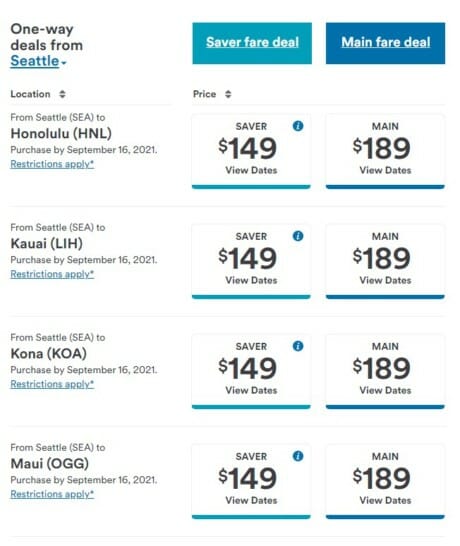Sort by Location using sort arrows
Screen dimensions: 460x546
[x=62, y=94]
